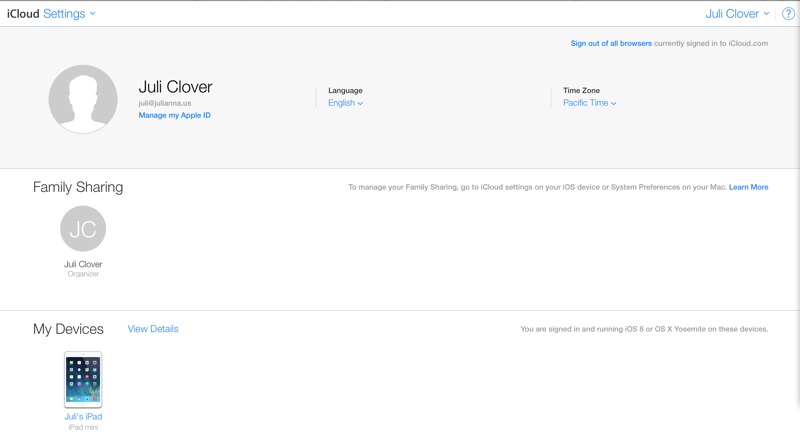This screenshot has height=443, width=800.
Task: Follow the Learn More Family Sharing link
Action: click(x=748, y=187)
